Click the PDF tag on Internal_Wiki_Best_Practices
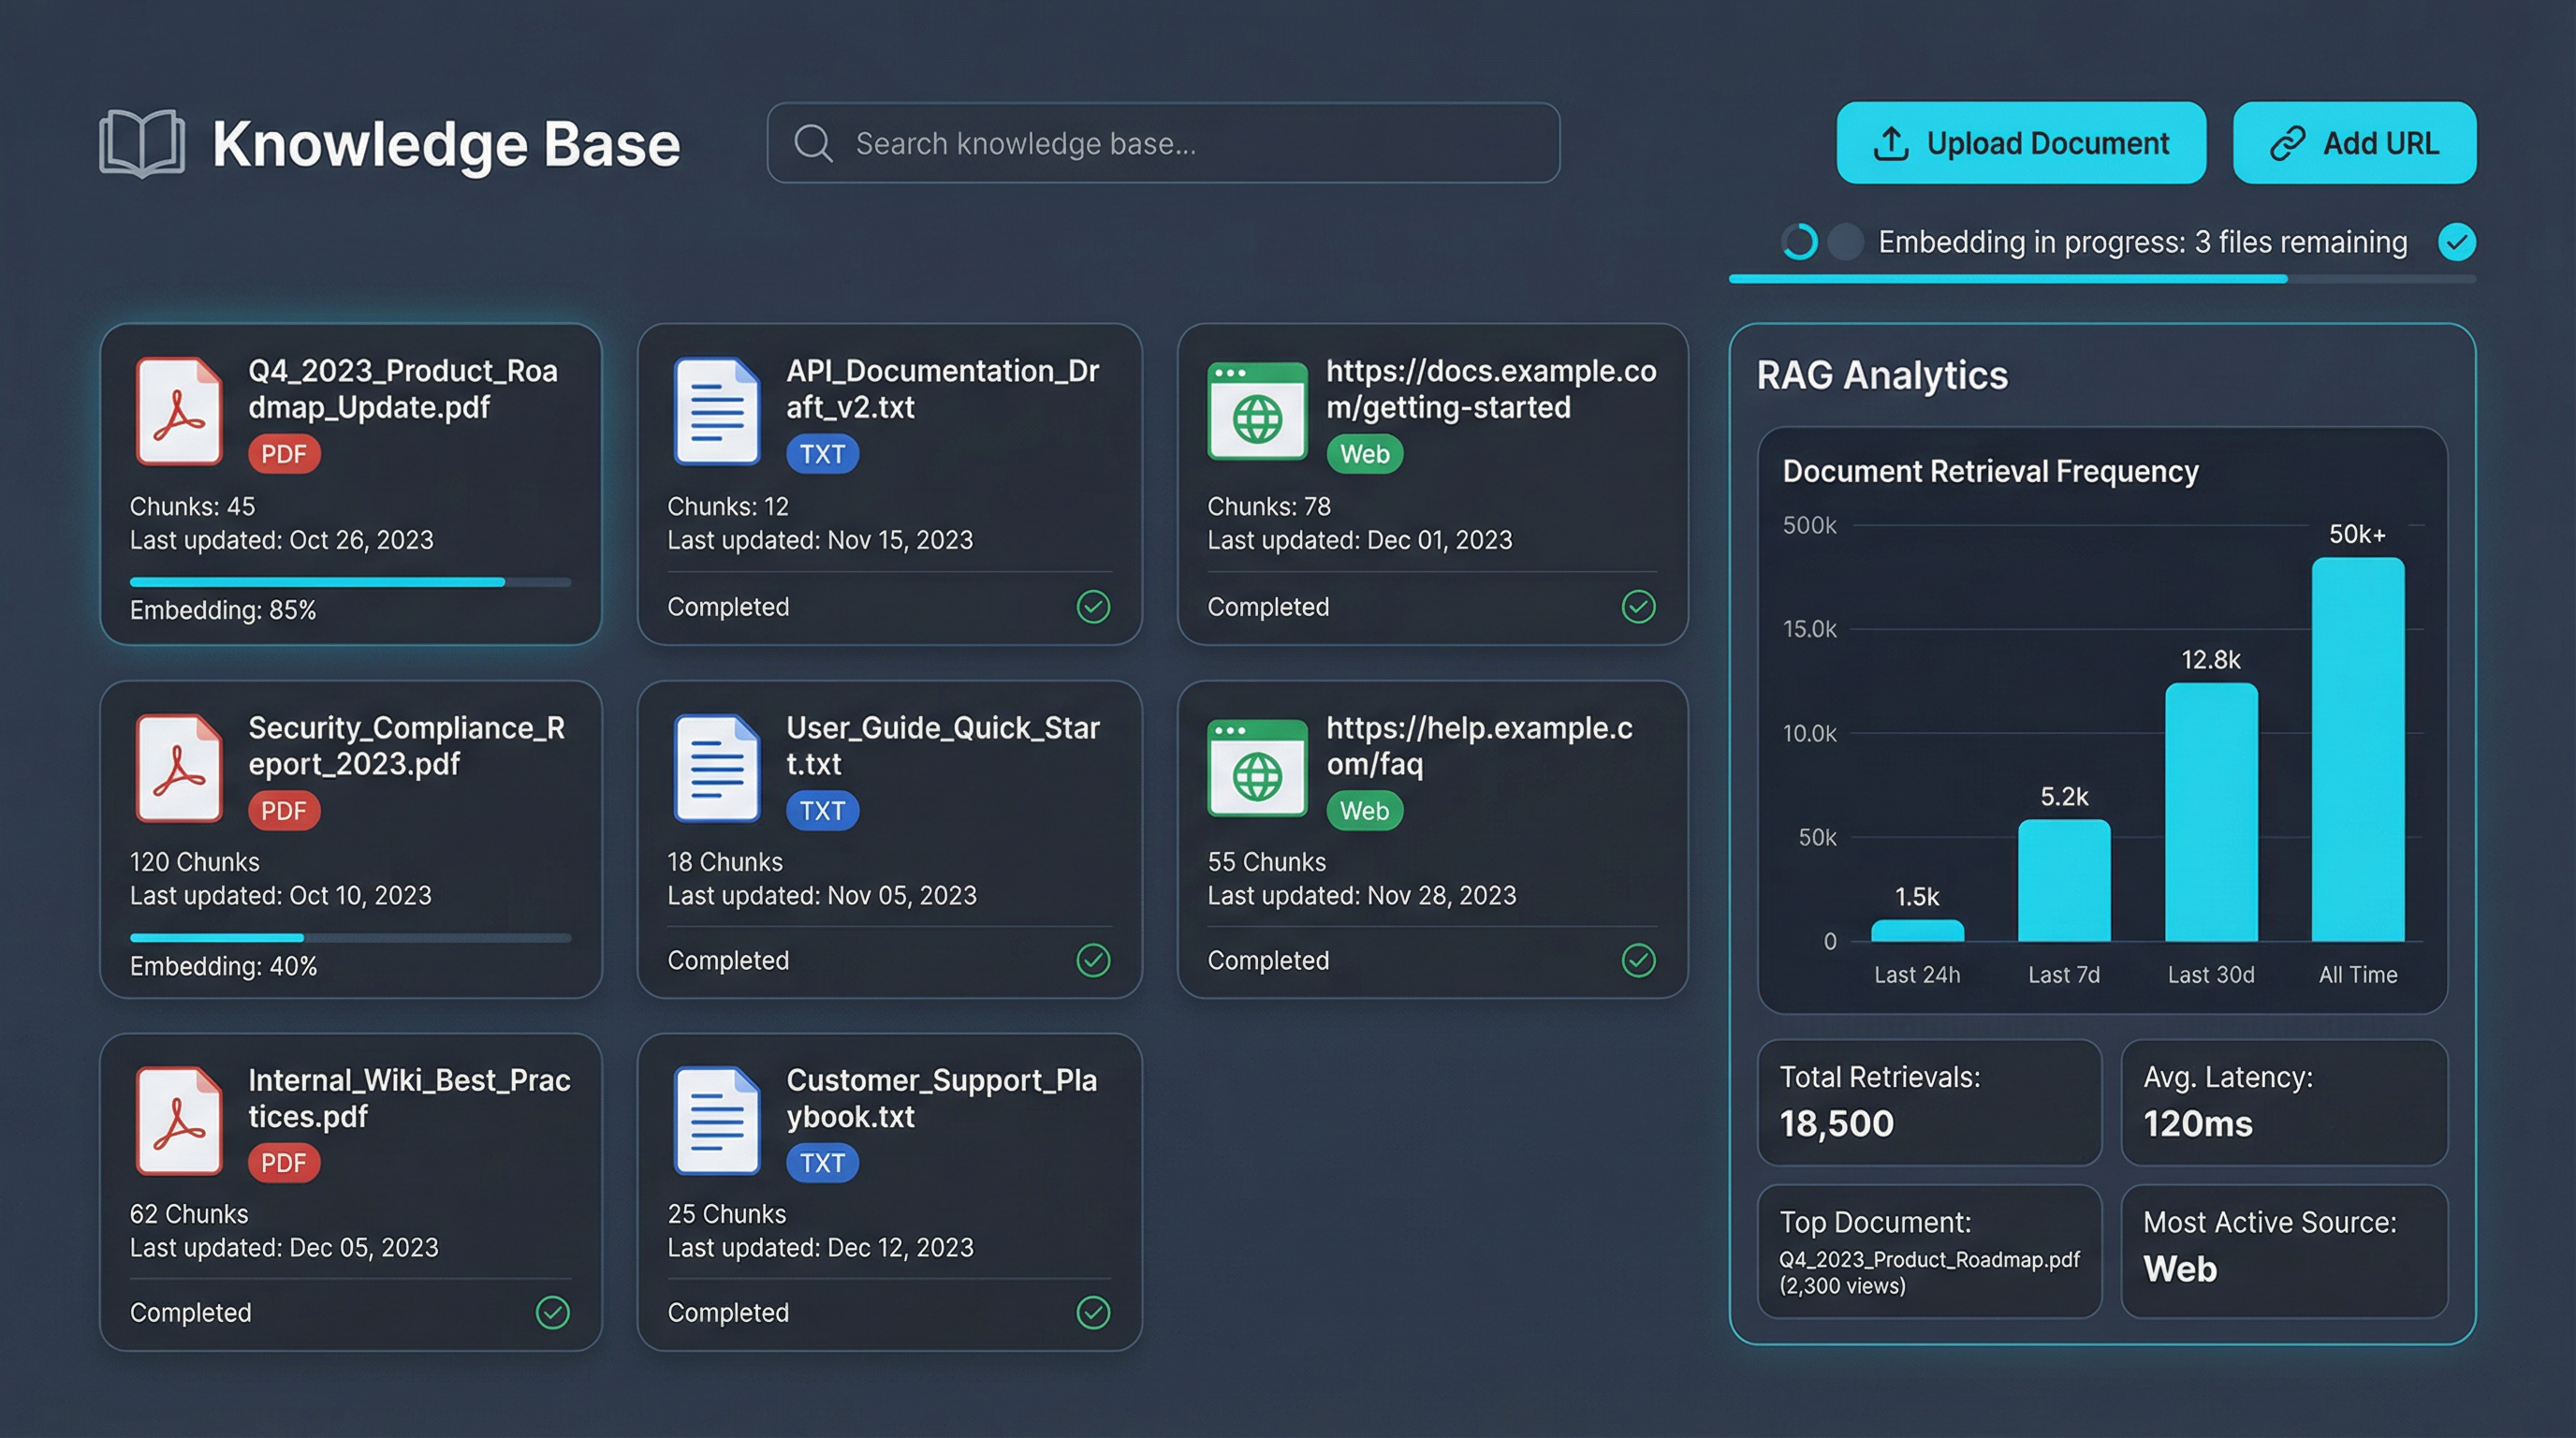 point(284,1163)
